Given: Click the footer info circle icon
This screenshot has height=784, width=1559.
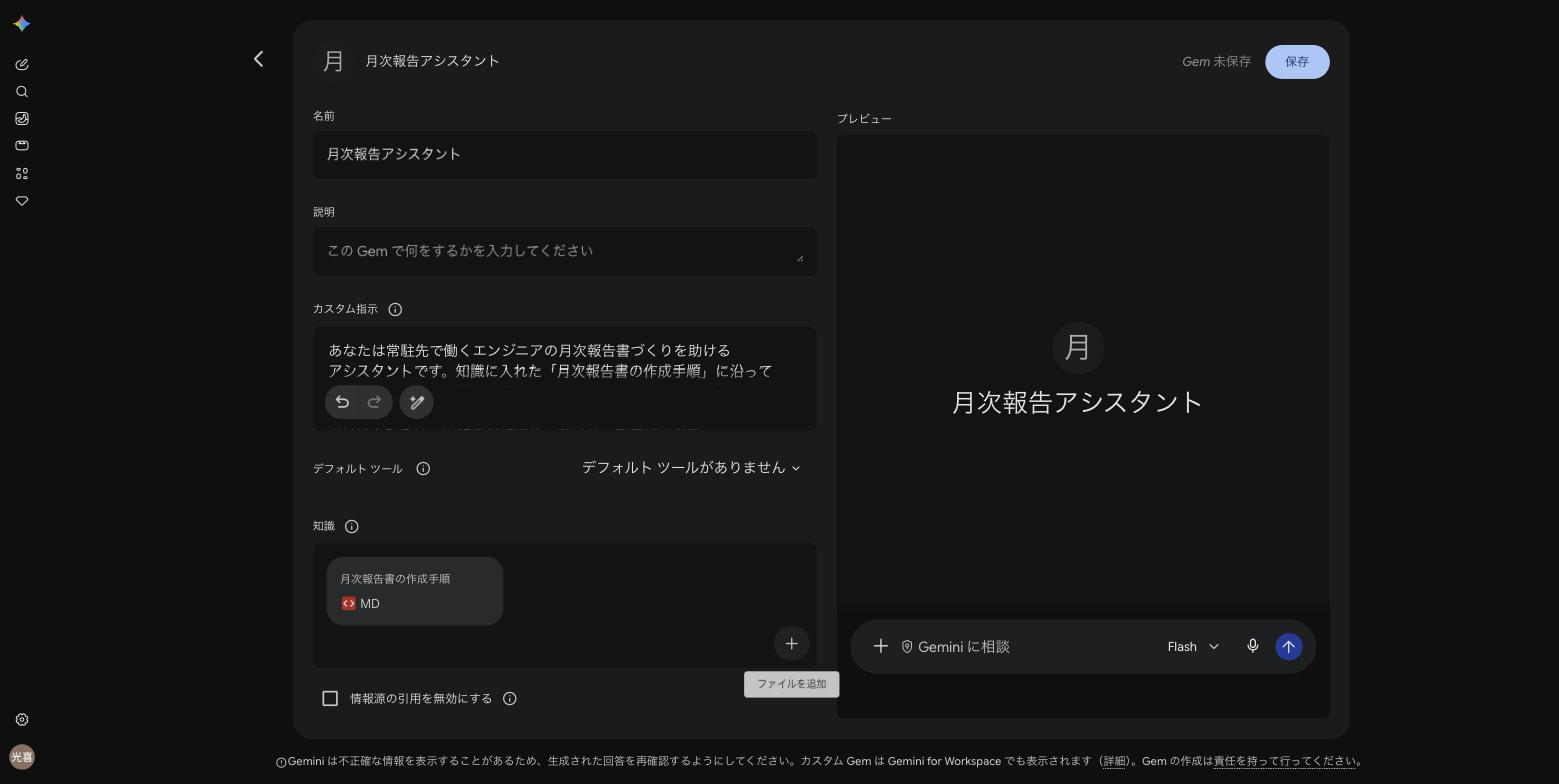Looking at the screenshot, I should click(281, 762).
